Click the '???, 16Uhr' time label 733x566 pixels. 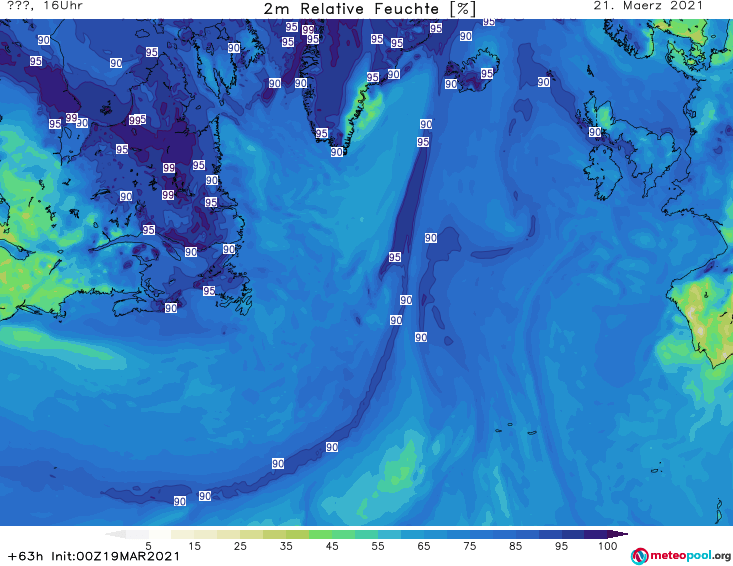click(x=45, y=6)
